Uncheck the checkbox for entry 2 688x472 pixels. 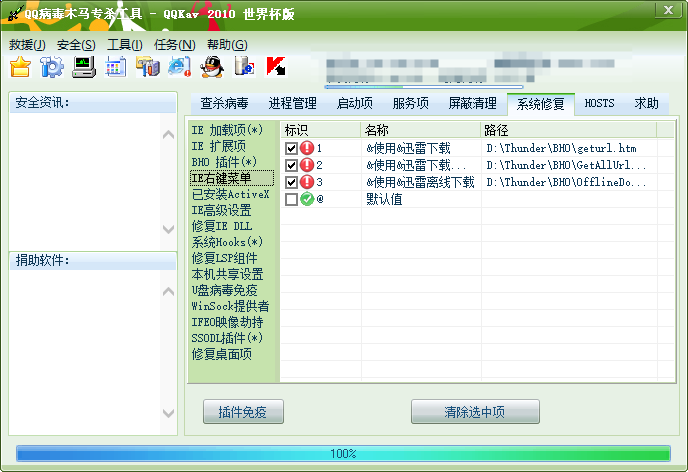291,165
